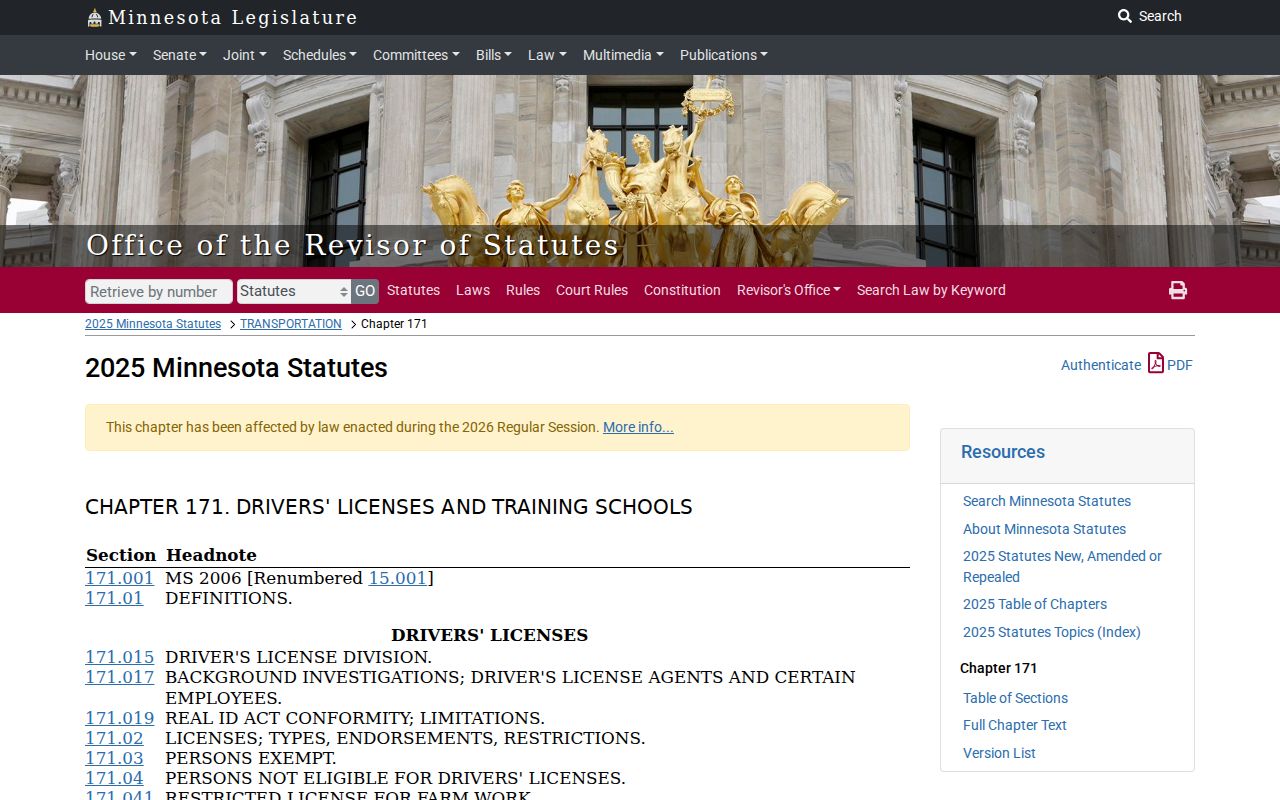Image resolution: width=1280 pixels, height=800 pixels.
Task: Expand the Publications menu
Action: pyautogui.click(x=724, y=55)
